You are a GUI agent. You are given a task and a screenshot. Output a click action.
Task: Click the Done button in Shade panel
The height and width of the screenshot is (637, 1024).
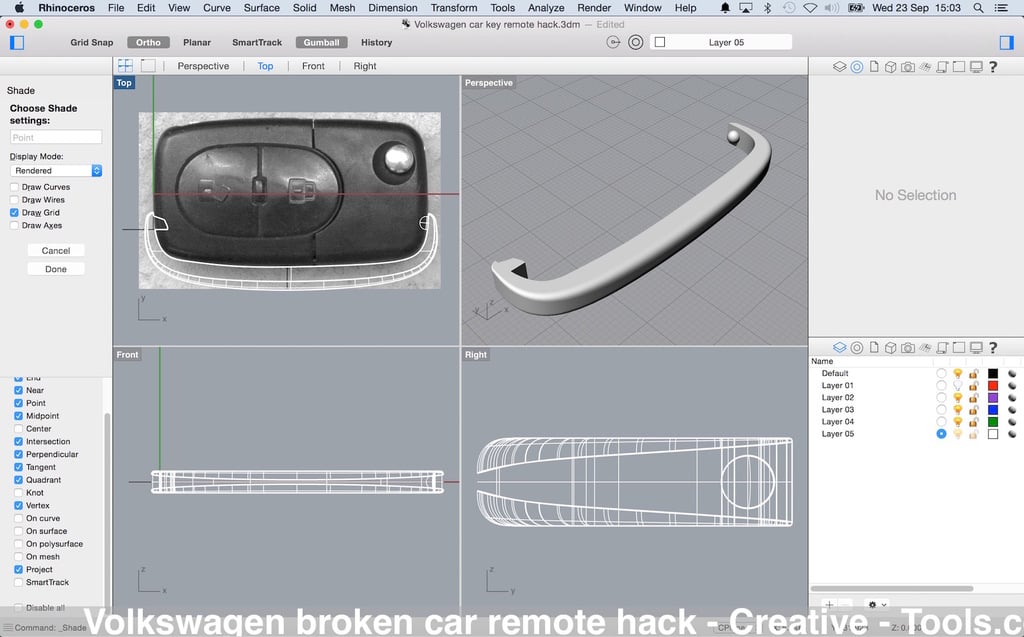(x=55, y=268)
